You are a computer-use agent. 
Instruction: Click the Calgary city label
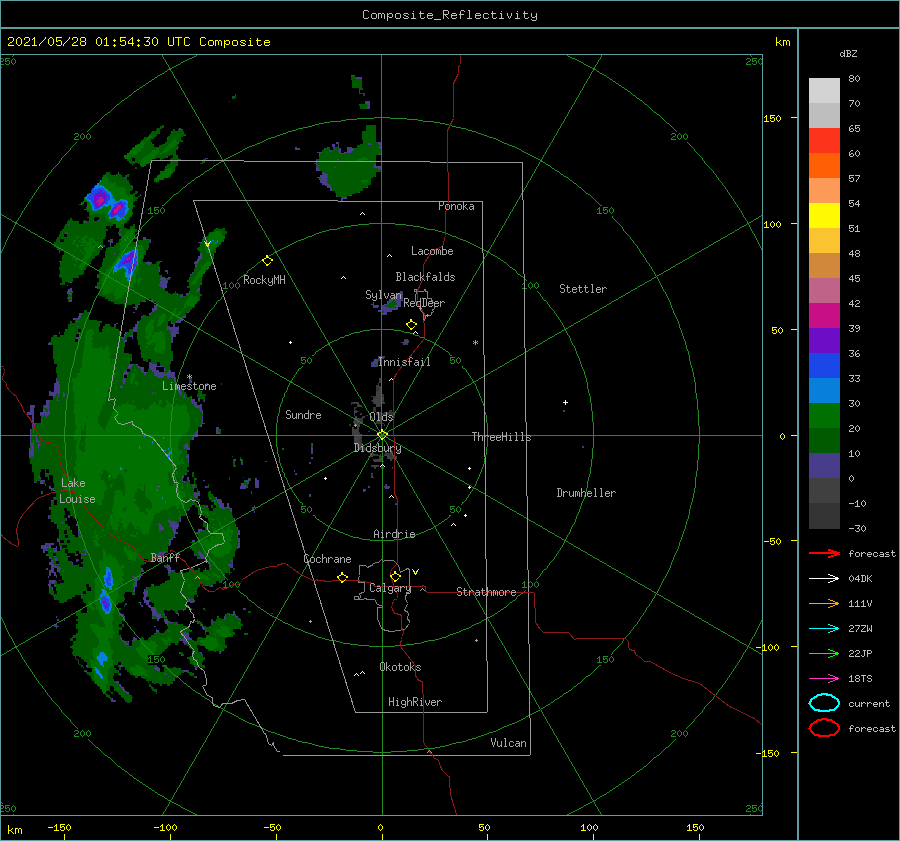coord(390,588)
